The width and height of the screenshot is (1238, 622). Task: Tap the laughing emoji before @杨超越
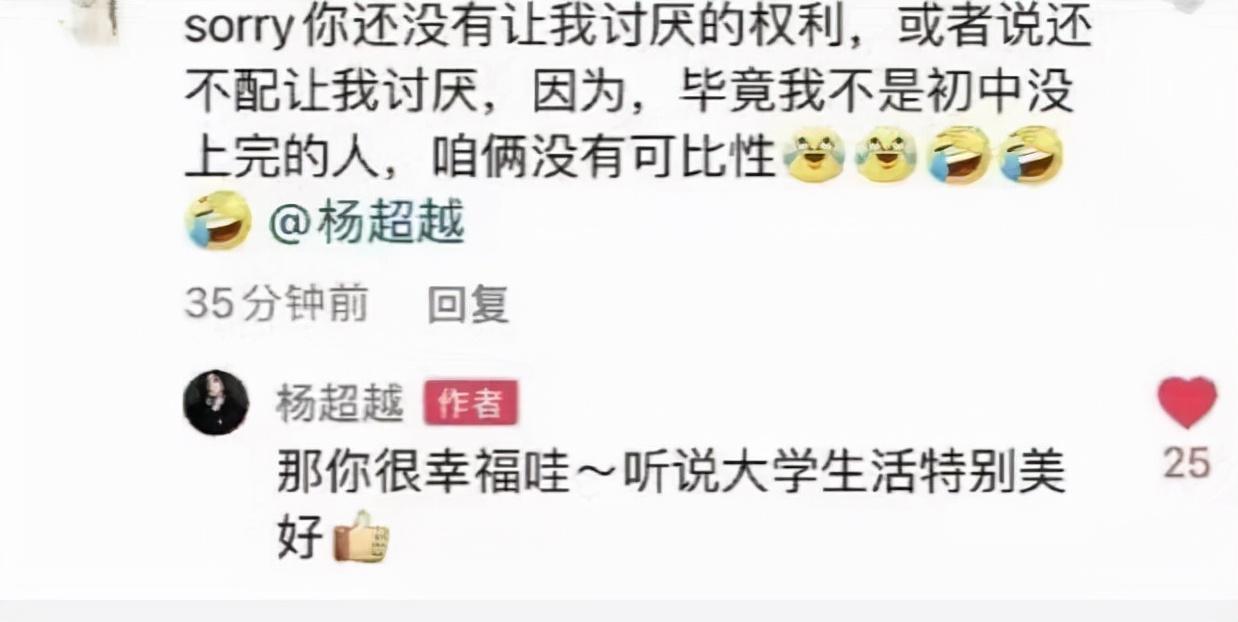coord(218,220)
